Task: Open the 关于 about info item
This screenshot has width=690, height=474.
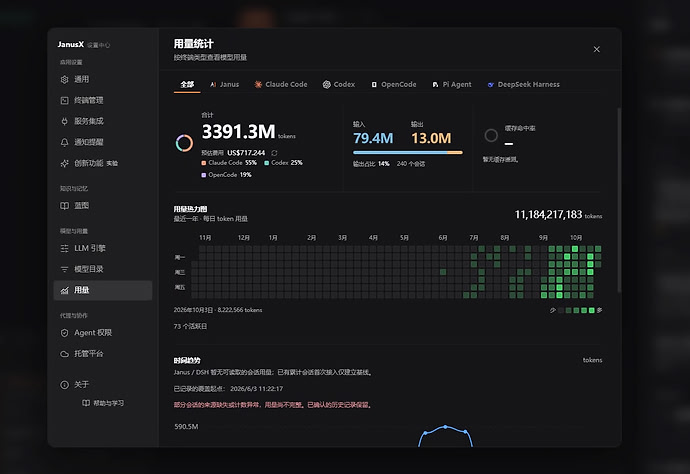Action: pos(103,385)
